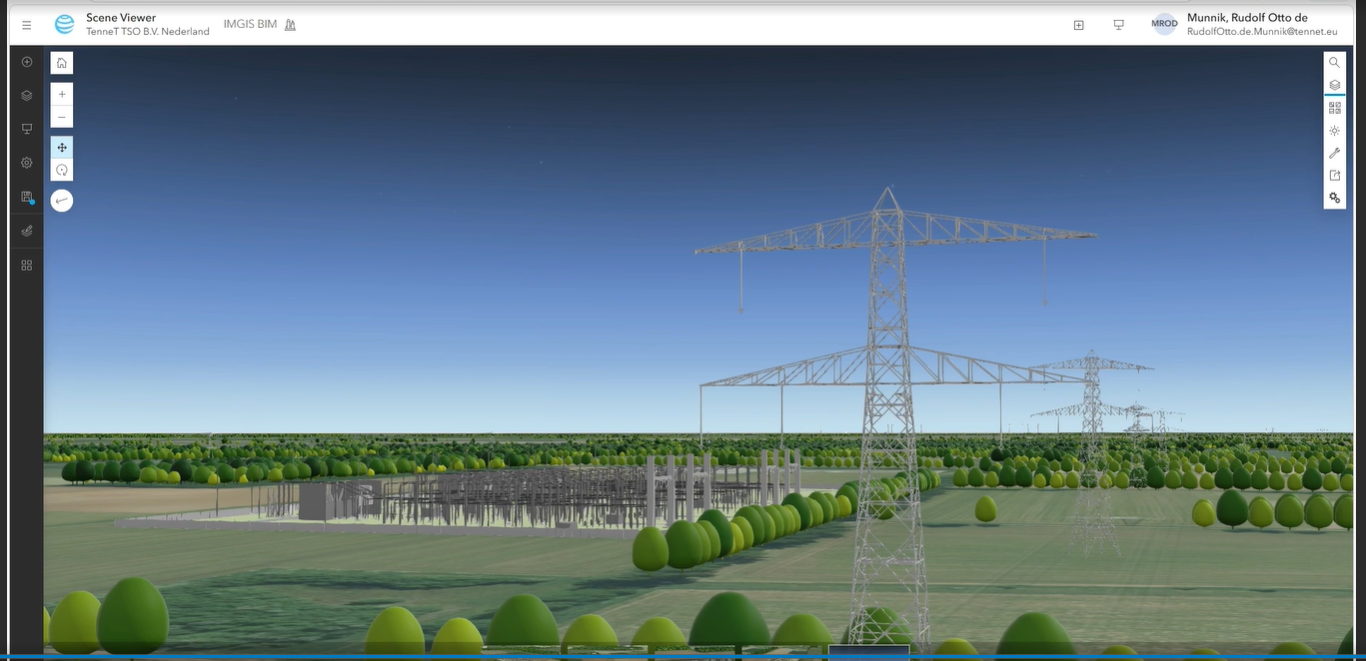The image size is (1366, 661).
Task: Click the presentation screen icon in header
Action: coord(1118,25)
